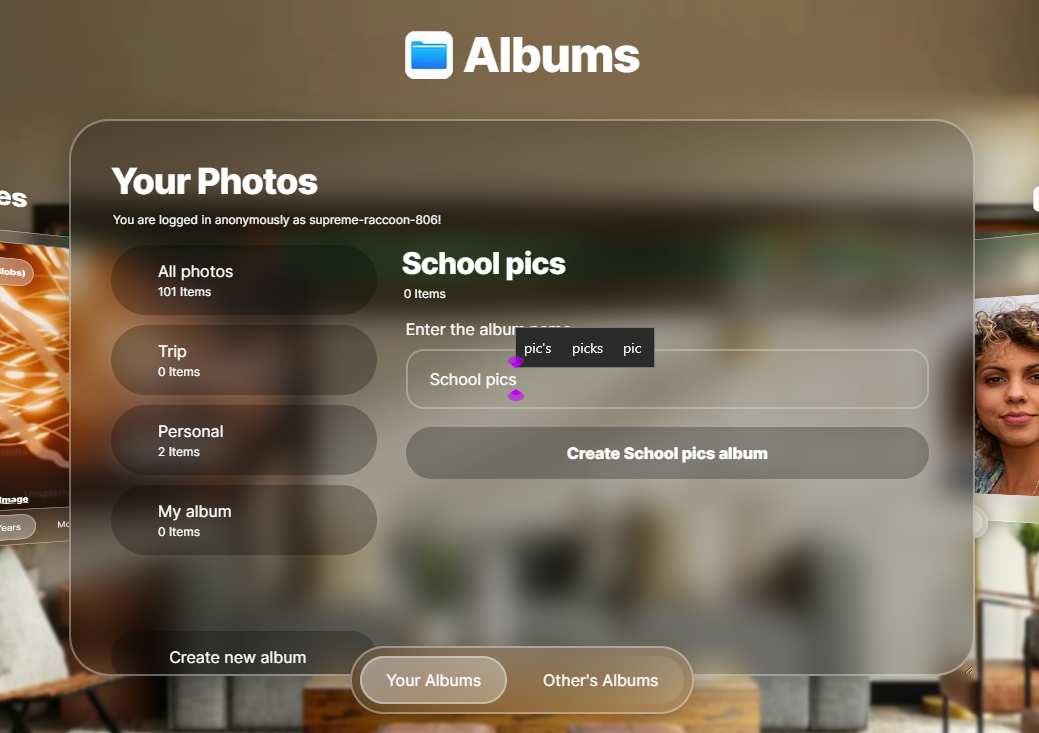Viewport: 1039px width, 733px height.
Task: Click the blue folder Albums app icon
Action: (x=429, y=55)
